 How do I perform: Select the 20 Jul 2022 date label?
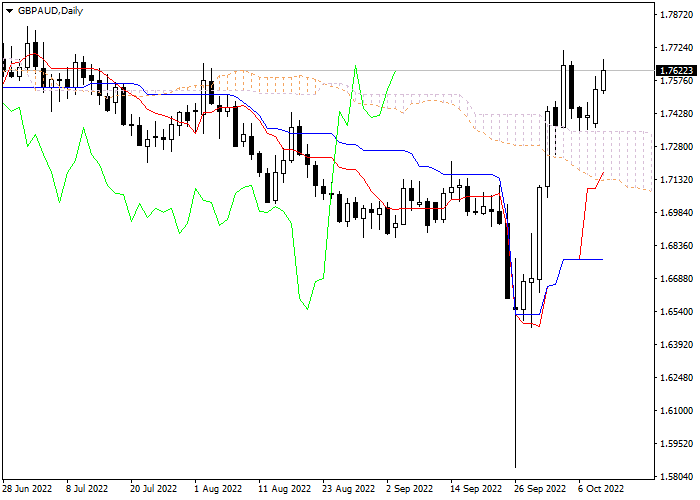coord(154,490)
